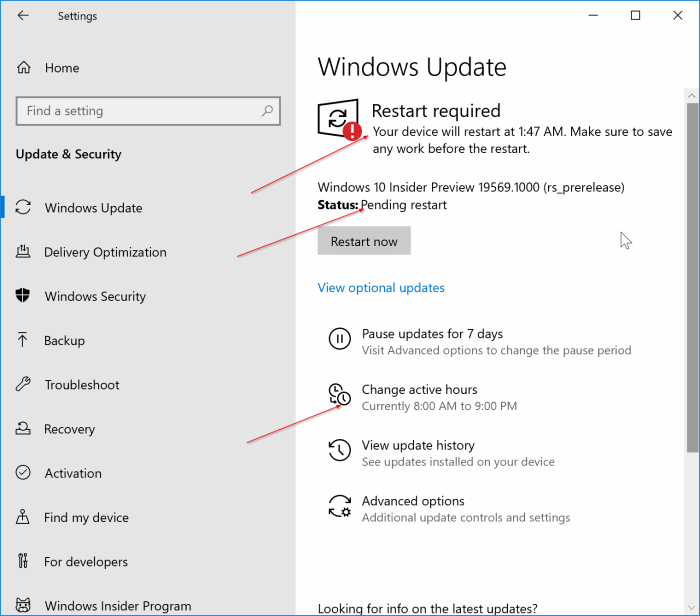
Task: Click the Troubleshoot wrench icon
Action: point(23,384)
